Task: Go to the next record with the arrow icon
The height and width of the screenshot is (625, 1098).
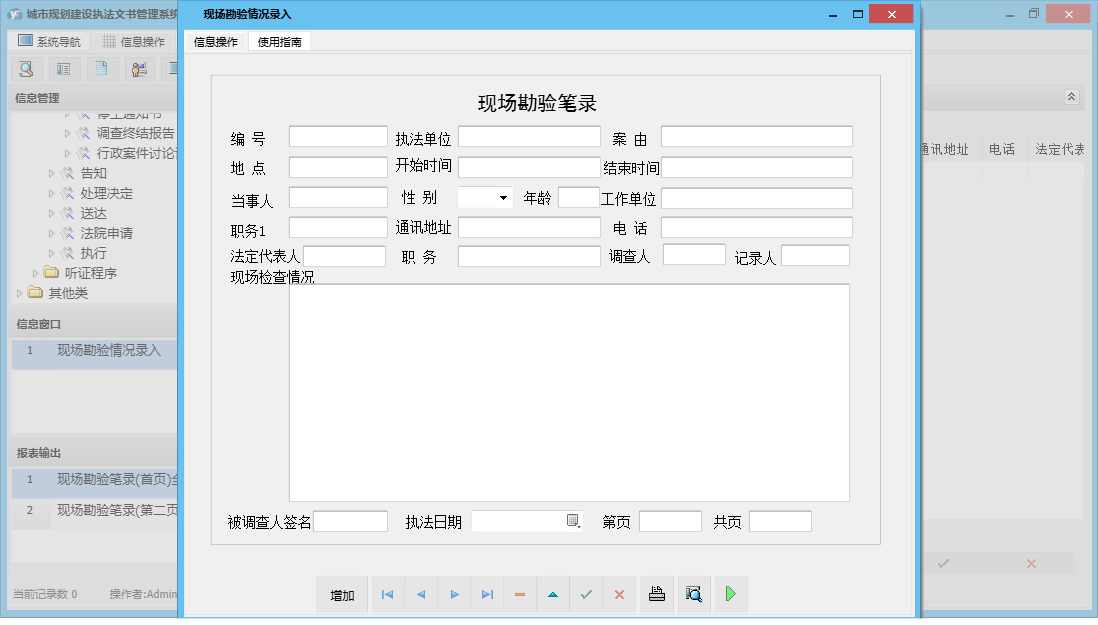Action: point(454,594)
